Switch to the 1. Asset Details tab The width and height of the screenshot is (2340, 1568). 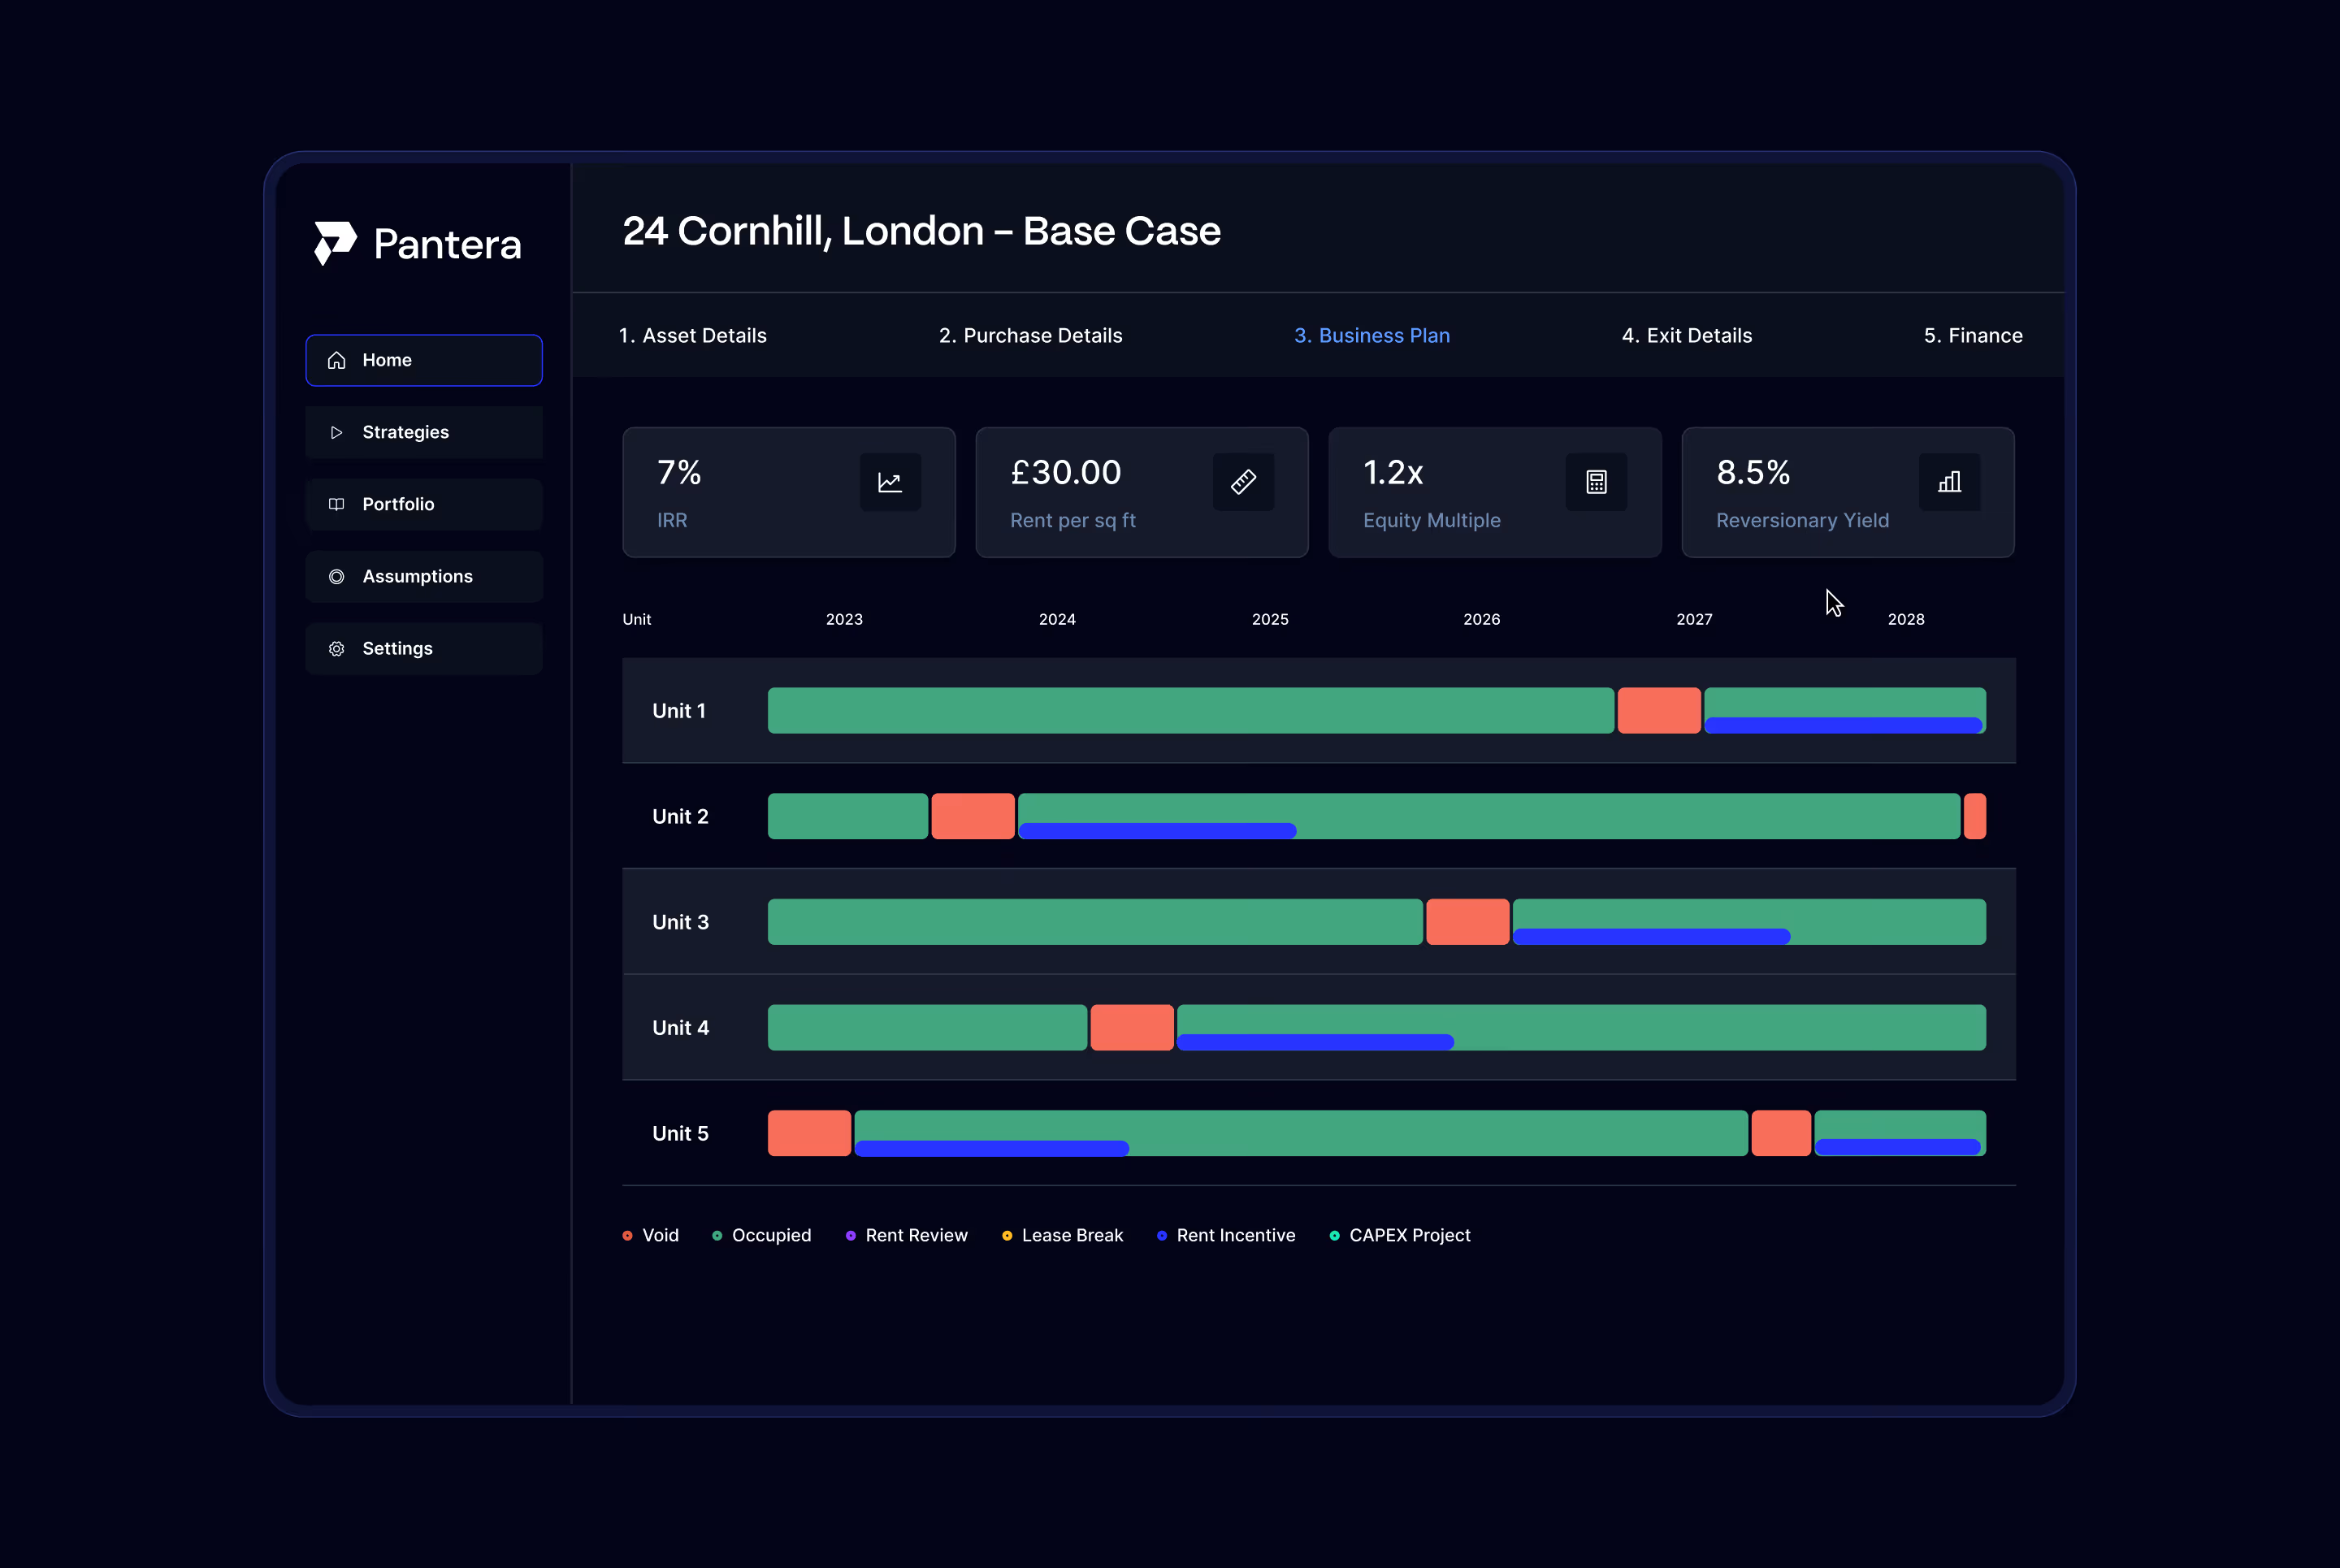pos(692,336)
